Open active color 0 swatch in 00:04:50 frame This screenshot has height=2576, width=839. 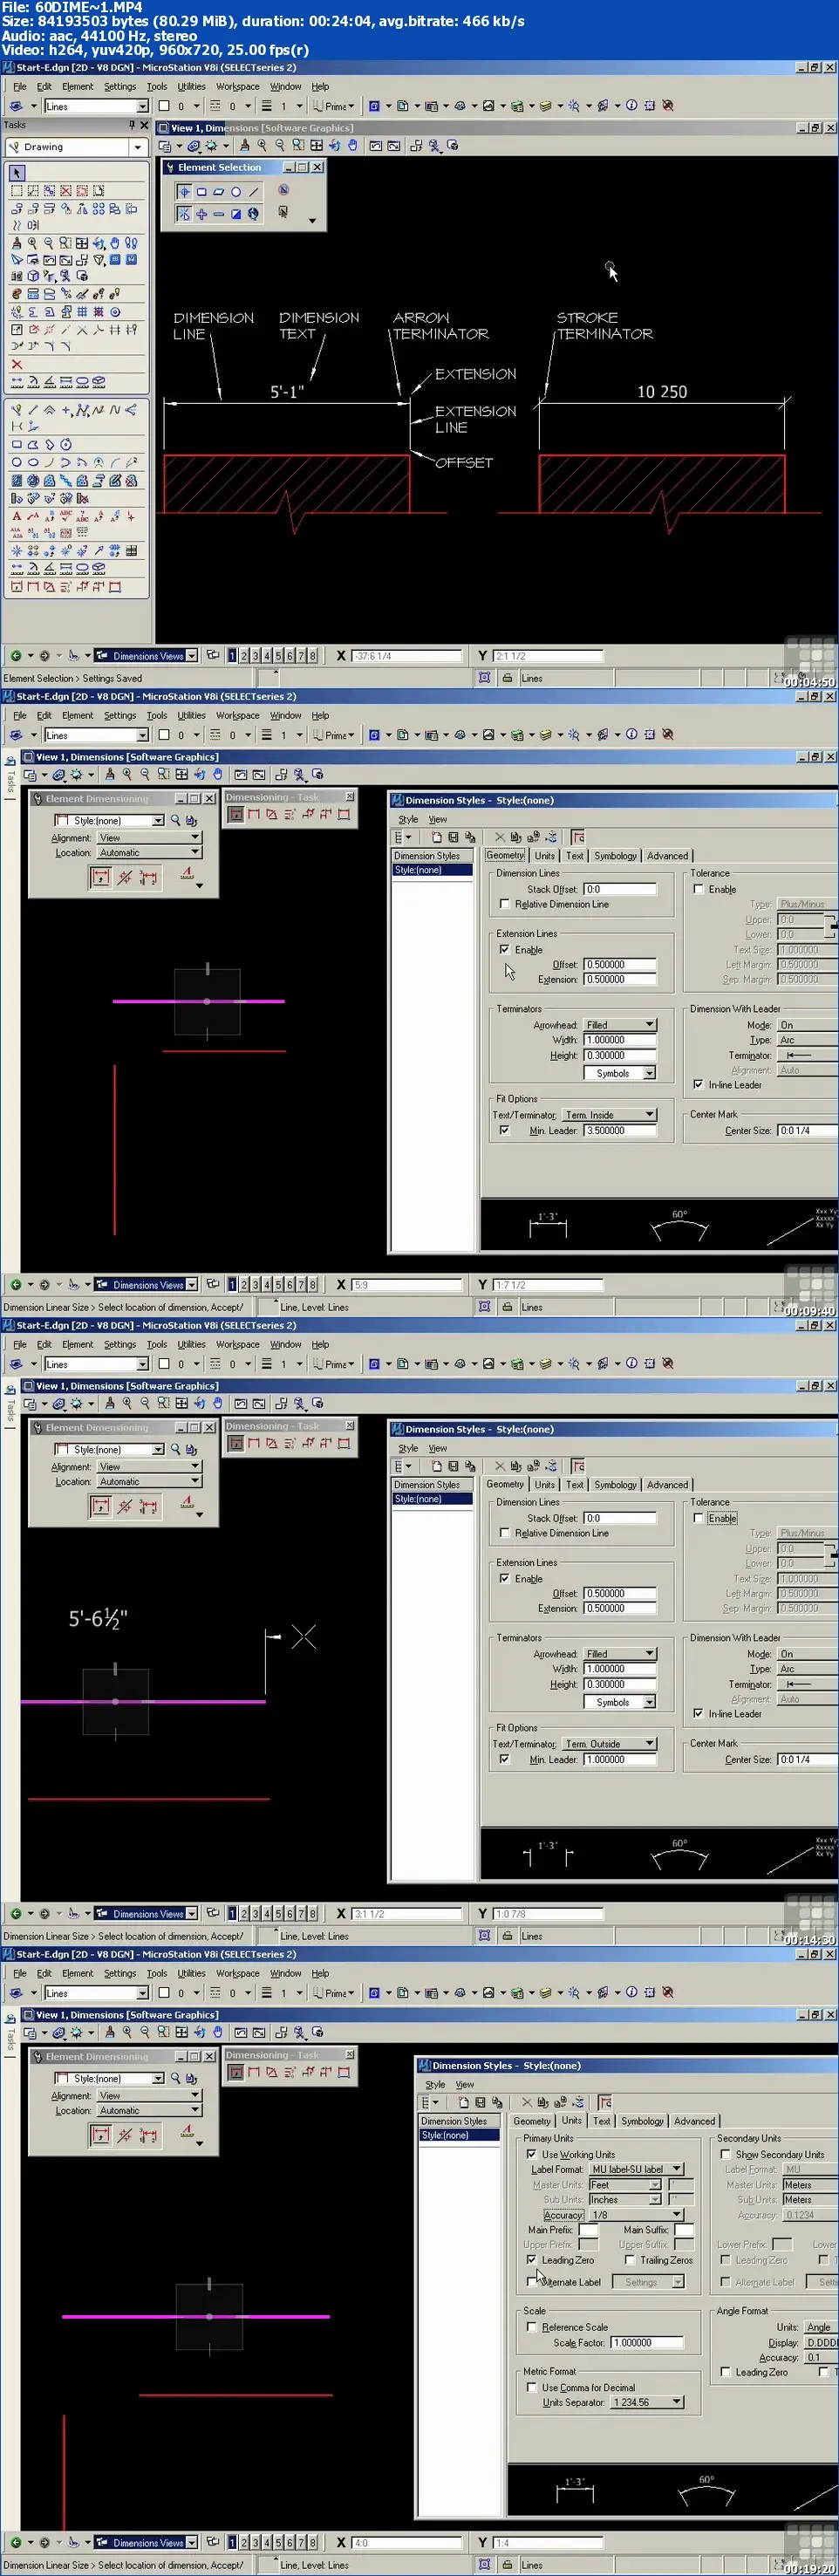164,106
